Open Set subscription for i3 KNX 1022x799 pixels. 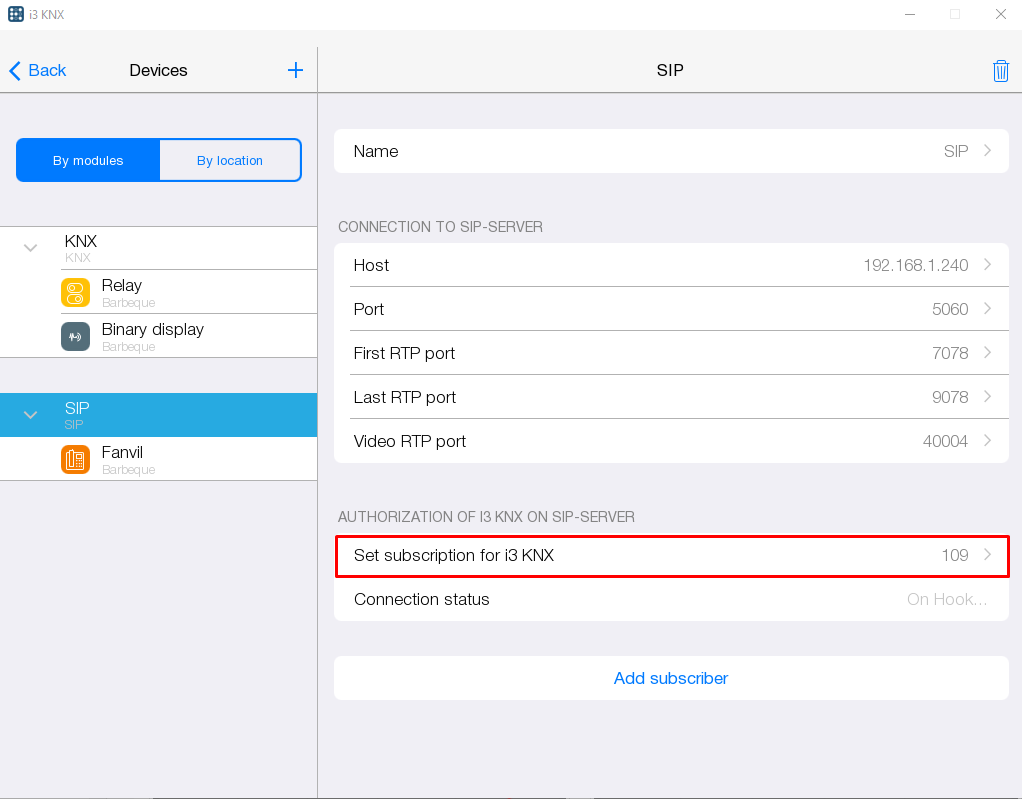pos(670,556)
